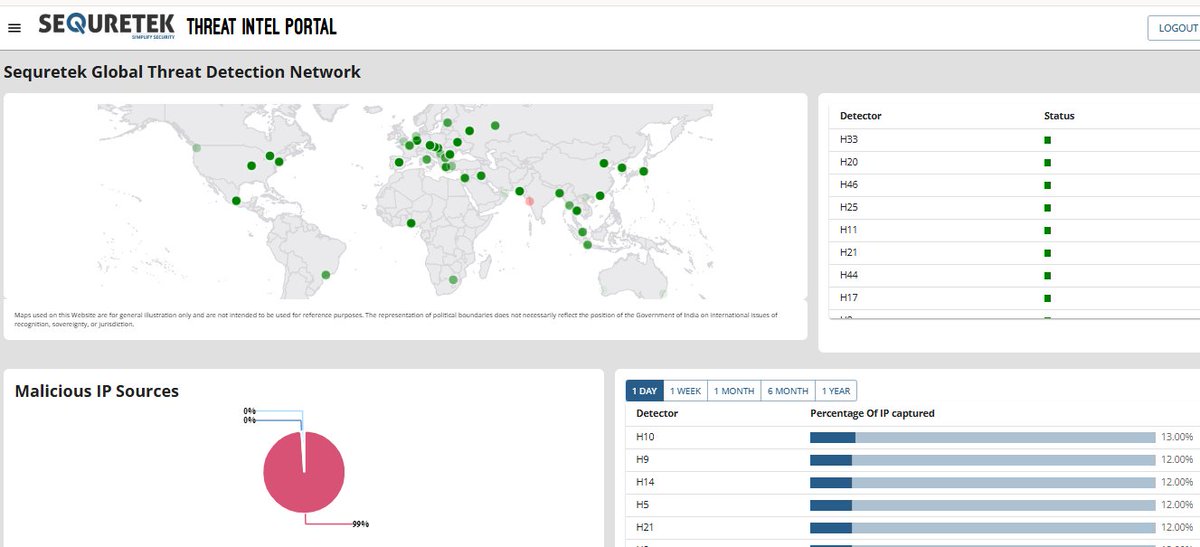Click the LOGOUT button
This screenshot has height=547, width=1200.
1177,28
